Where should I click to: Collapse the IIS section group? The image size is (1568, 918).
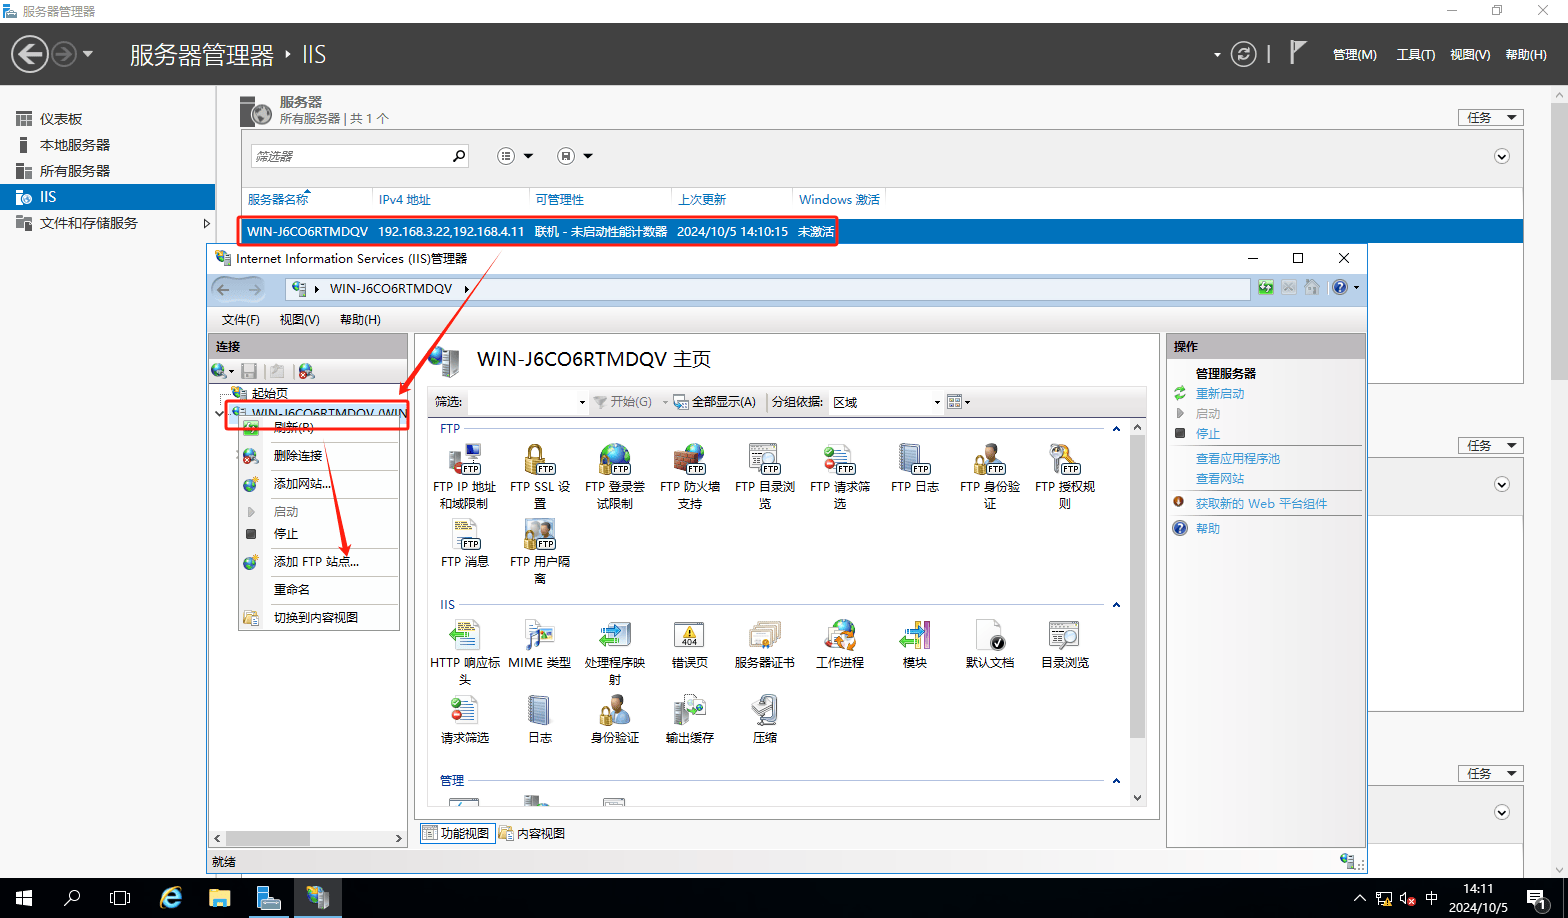(x=1116, y=605)
